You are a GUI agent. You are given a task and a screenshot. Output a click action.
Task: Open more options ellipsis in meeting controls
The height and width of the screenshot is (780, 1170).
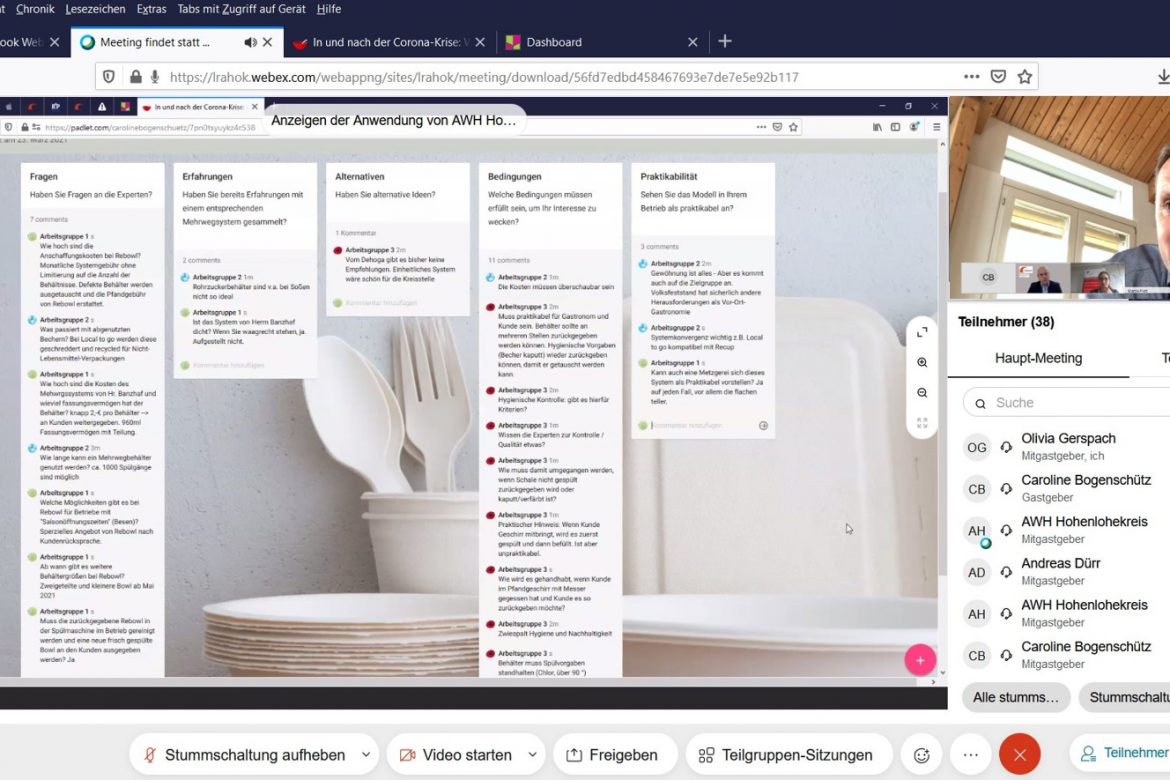[x=970, y=755]
